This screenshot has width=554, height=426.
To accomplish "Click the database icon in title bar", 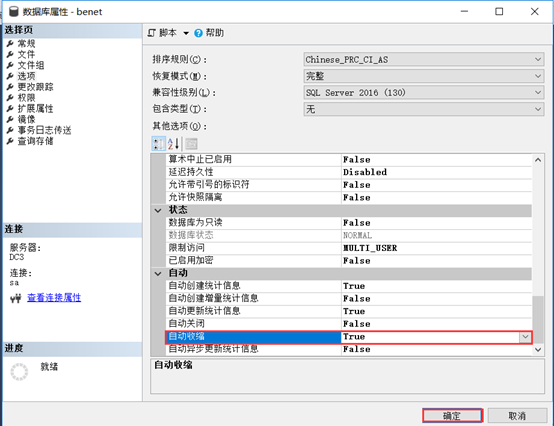I will (14, 12).
